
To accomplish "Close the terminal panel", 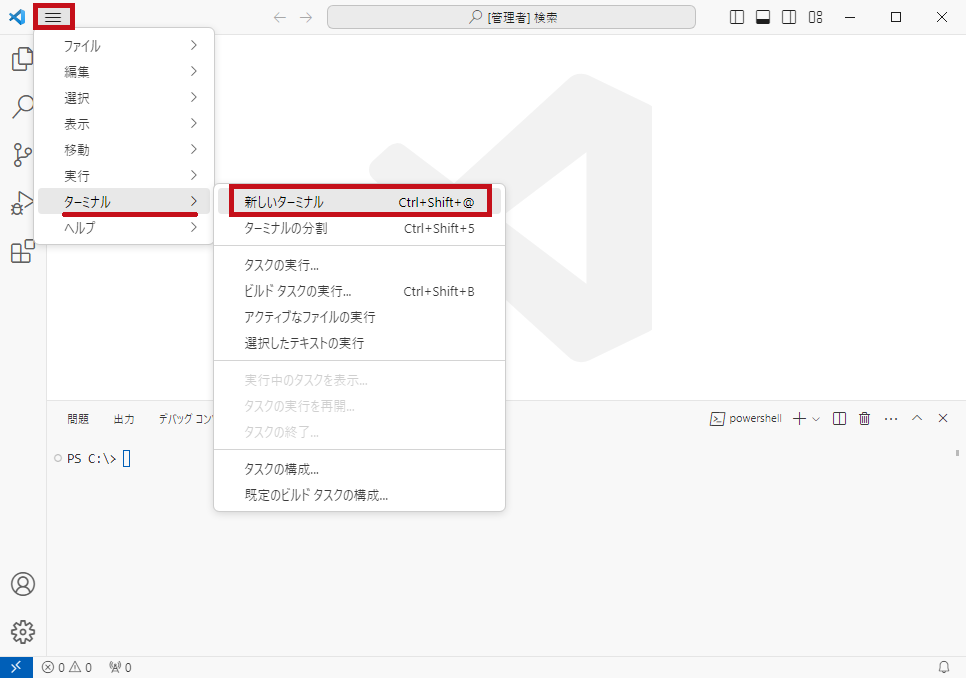I will coord(943,418).
